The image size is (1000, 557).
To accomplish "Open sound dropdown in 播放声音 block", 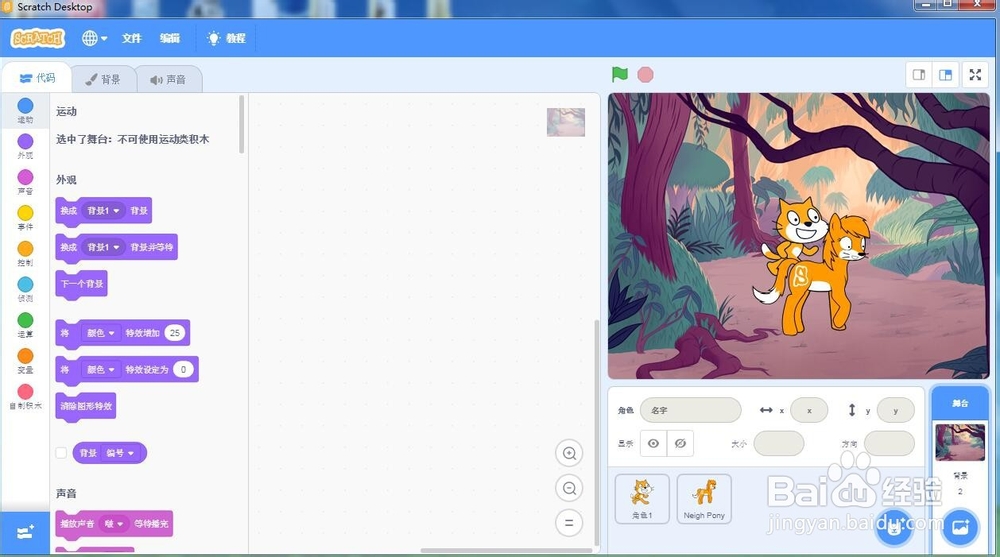I will [x=114, y=524].
